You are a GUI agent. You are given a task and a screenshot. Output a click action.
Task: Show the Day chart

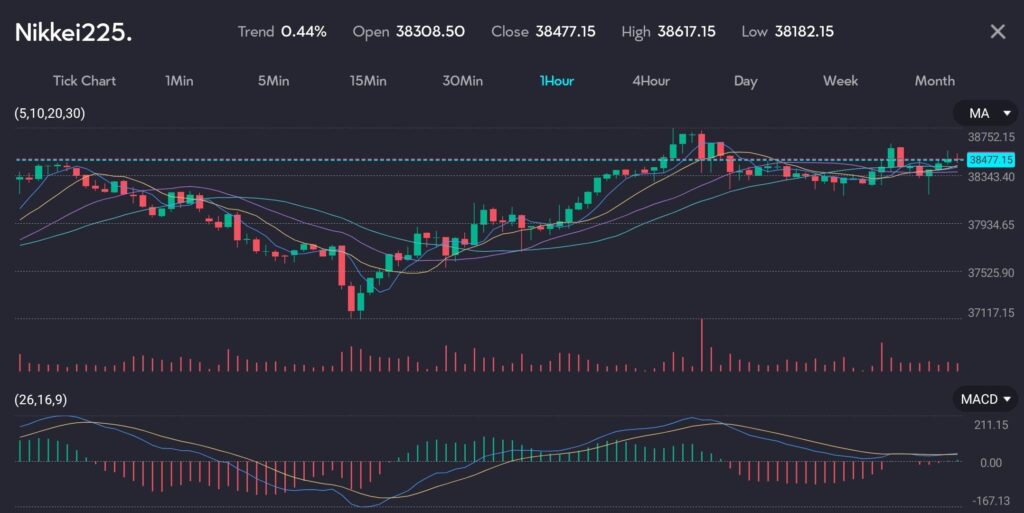(x=745, y=81)
